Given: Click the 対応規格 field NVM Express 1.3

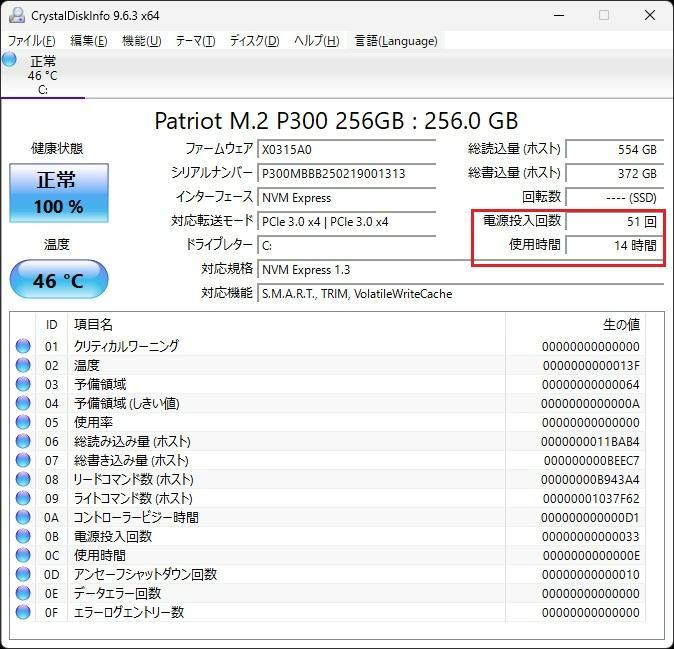Looking at the screenshot, I should click(461, 269).
